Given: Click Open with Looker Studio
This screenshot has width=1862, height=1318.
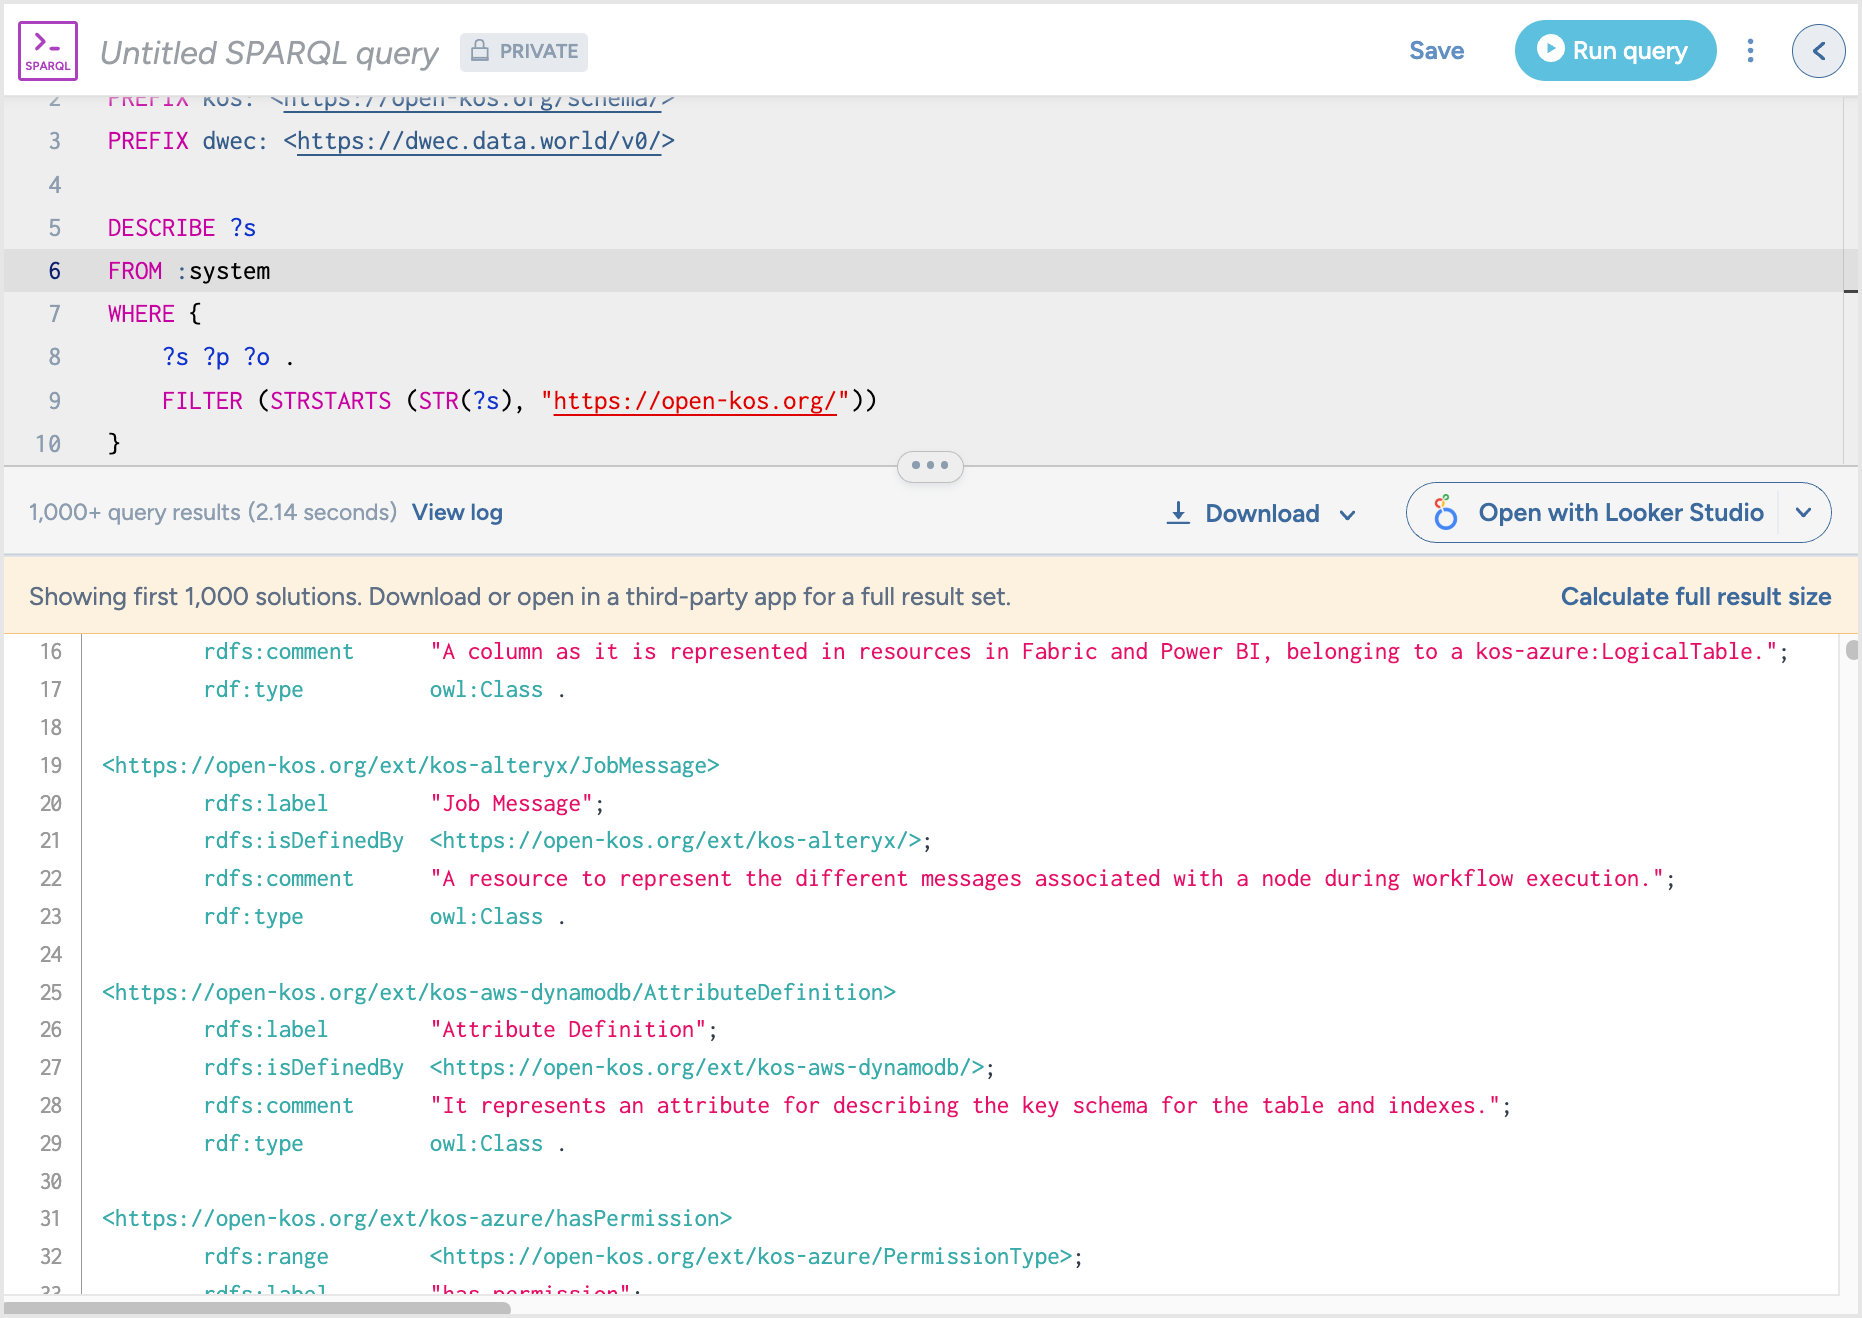Looking at the screenshot, I should (x=1620, y=513).
